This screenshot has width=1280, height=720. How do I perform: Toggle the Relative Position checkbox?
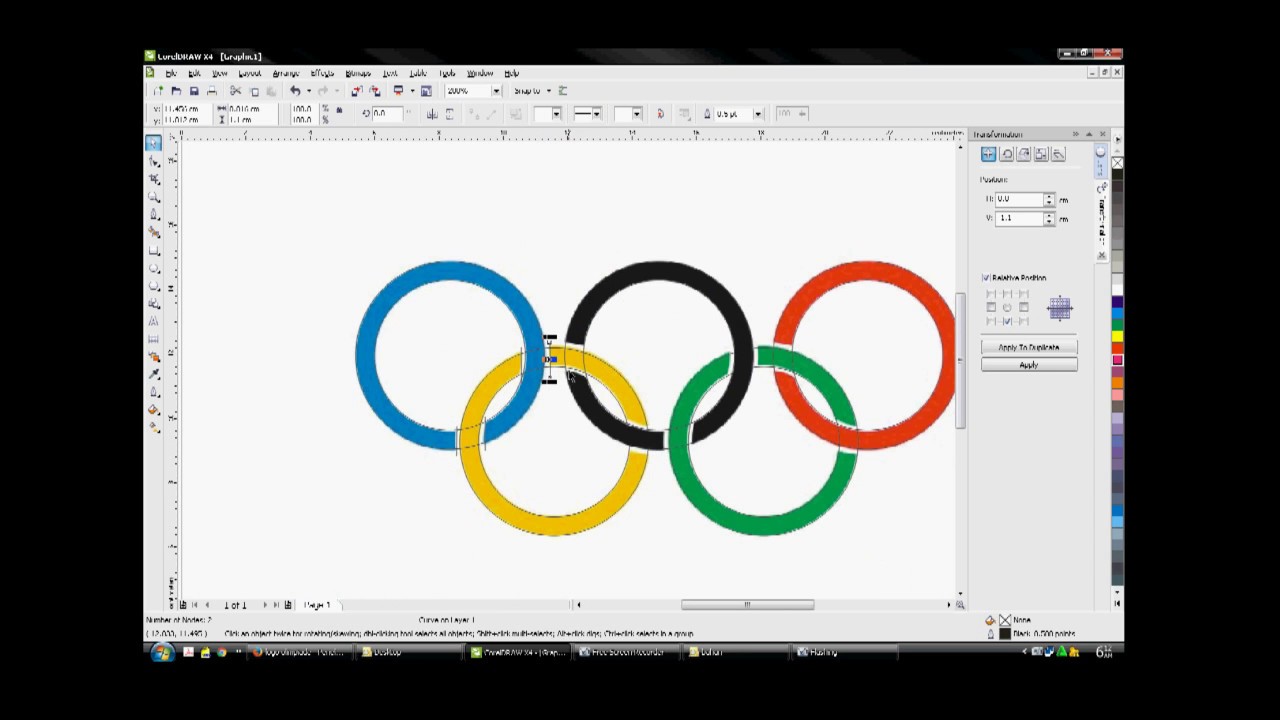986,277
